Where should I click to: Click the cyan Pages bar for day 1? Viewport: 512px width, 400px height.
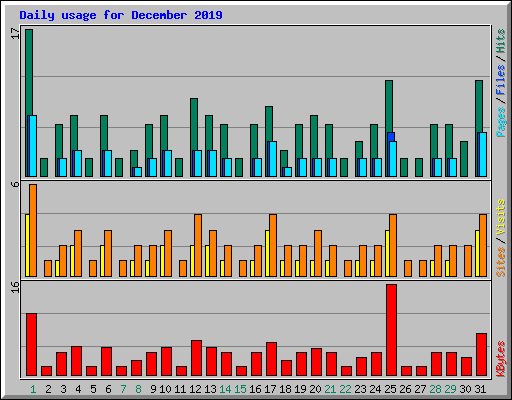[33, 146]
